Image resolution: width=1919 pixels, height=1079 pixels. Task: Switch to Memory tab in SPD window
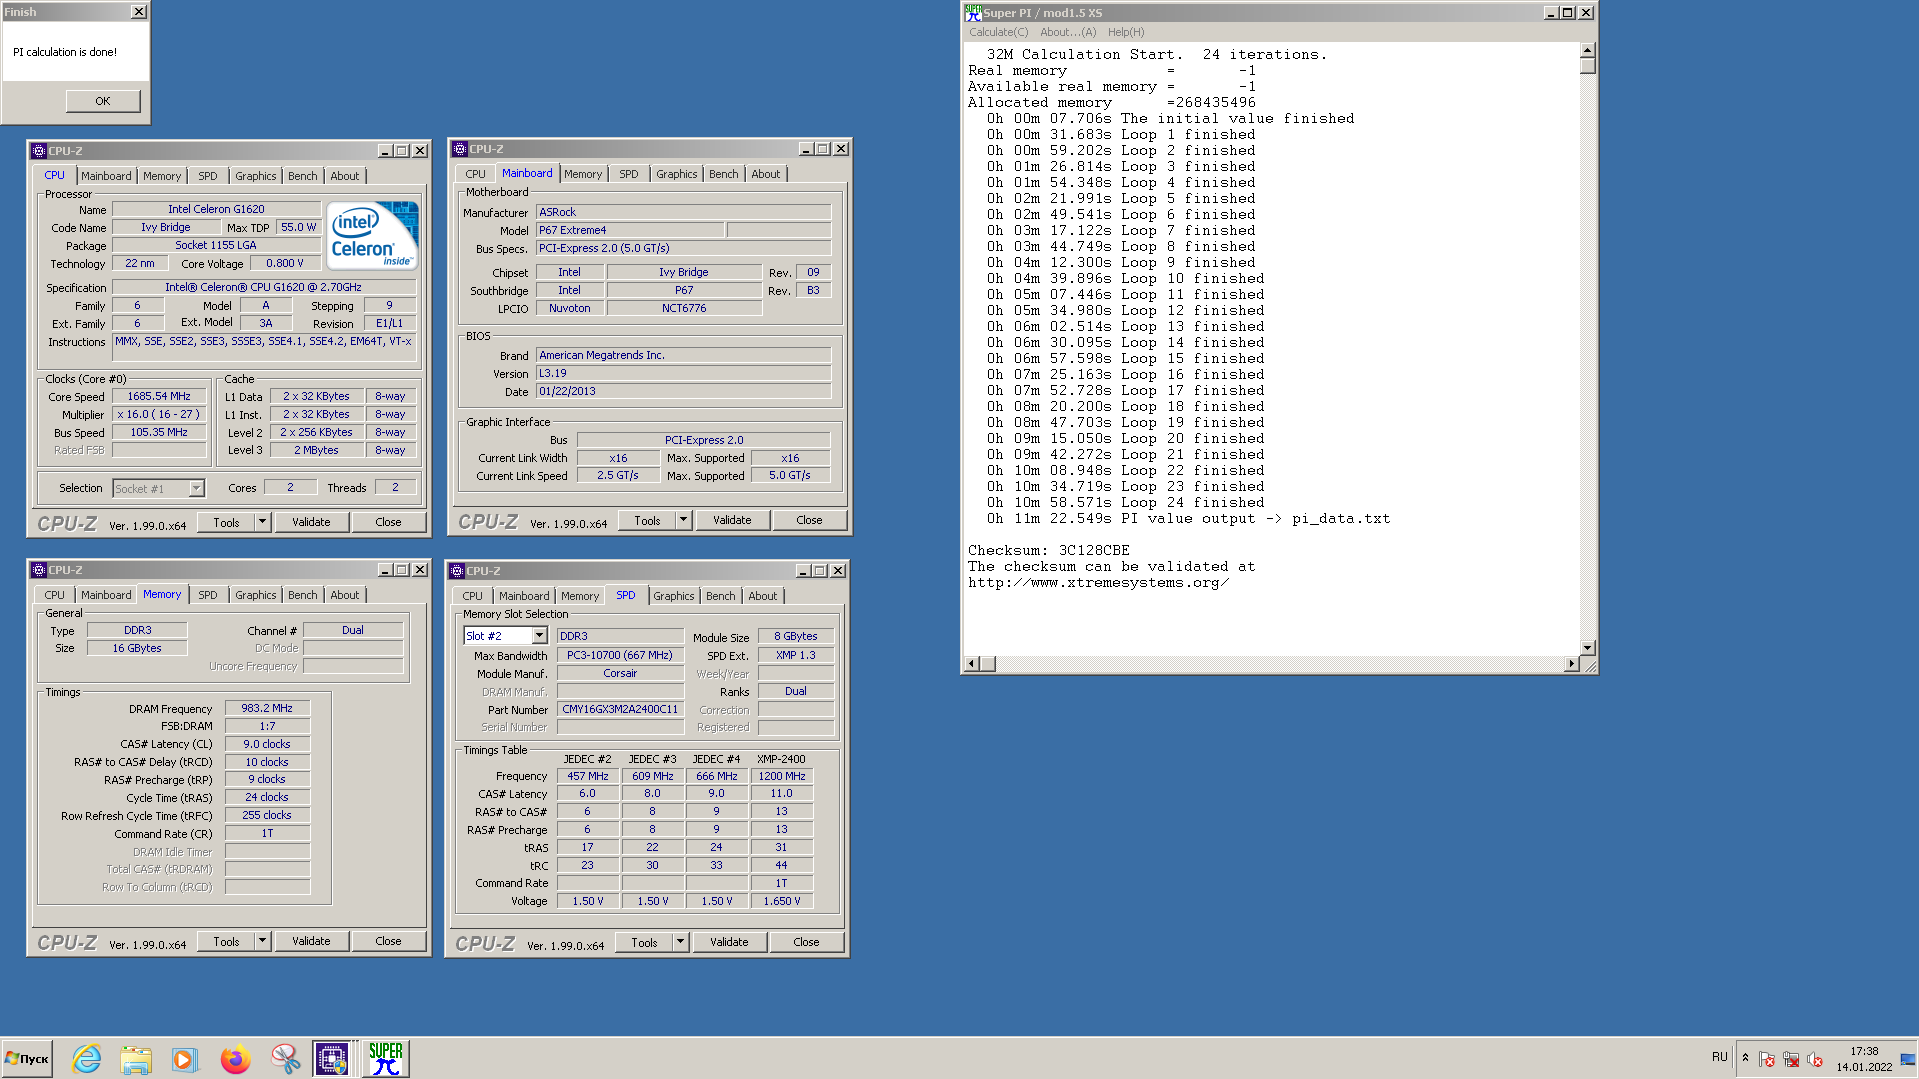coord(580,596)
